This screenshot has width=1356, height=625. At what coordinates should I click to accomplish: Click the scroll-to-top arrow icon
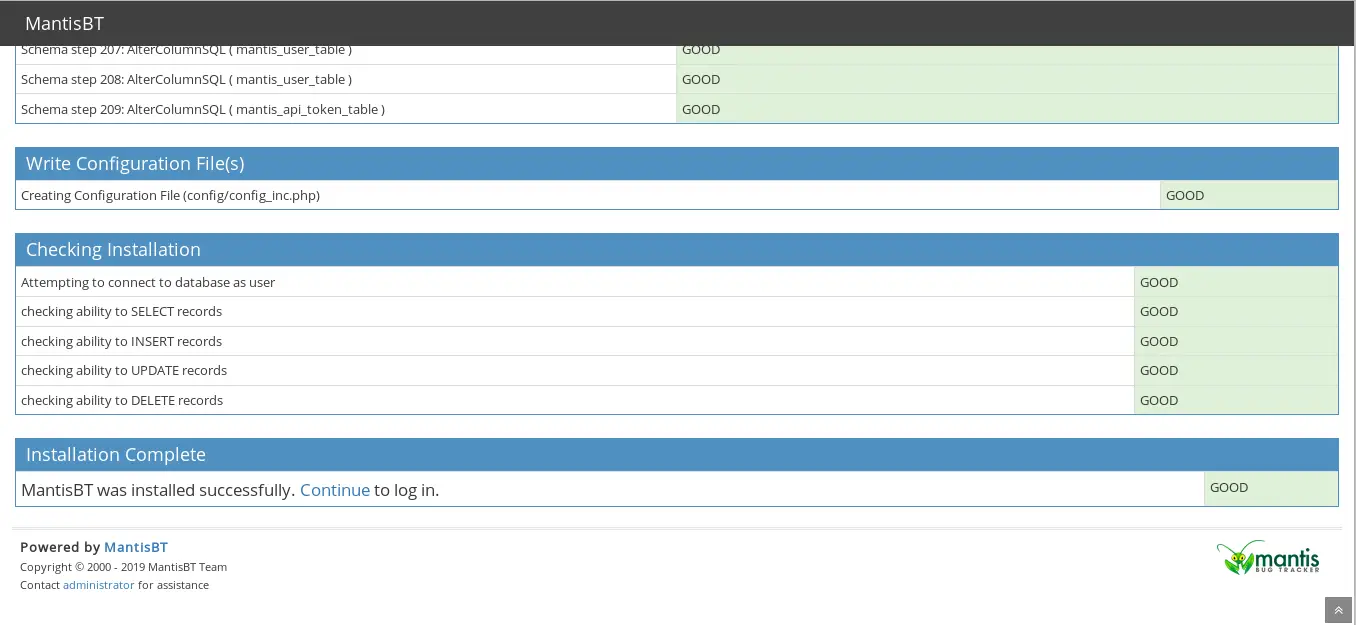point(1337,610)
